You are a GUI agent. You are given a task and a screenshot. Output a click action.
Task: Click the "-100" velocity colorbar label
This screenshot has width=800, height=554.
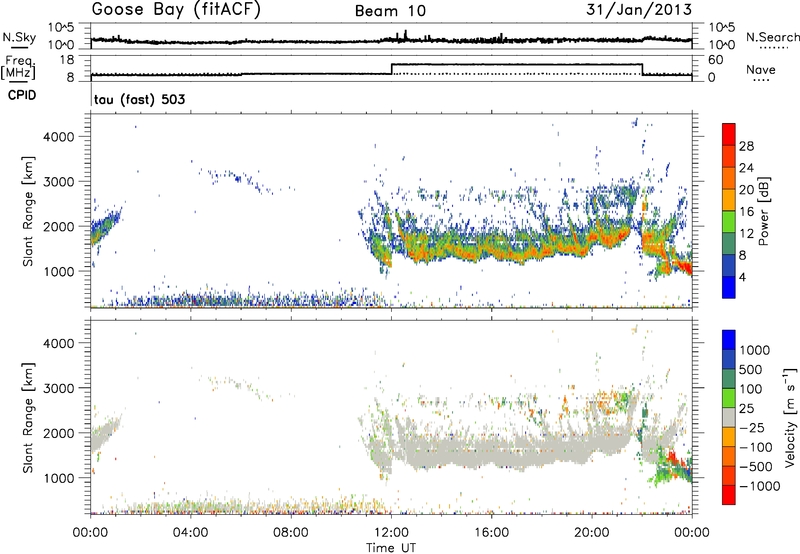756,447
